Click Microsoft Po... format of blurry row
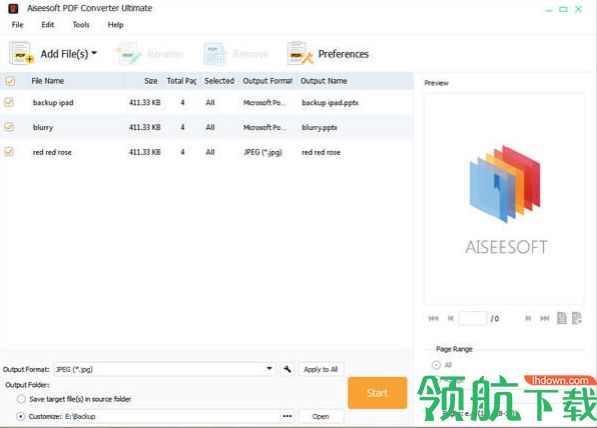This screenshot has width=597, height=428. [265, 127]
